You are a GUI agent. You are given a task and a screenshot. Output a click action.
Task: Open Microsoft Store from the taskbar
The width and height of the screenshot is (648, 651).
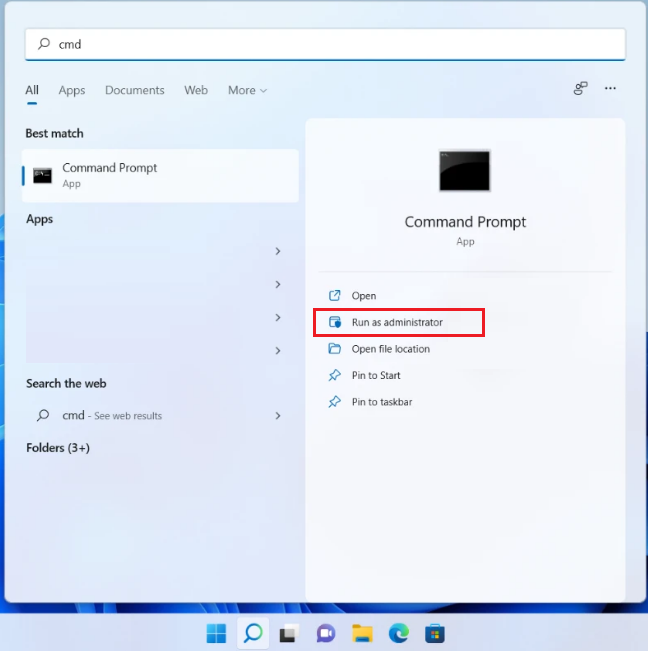(x=435, y=634)
